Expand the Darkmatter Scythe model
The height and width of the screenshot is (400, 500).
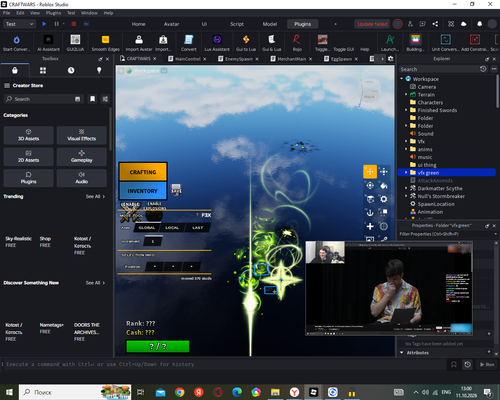406,188
